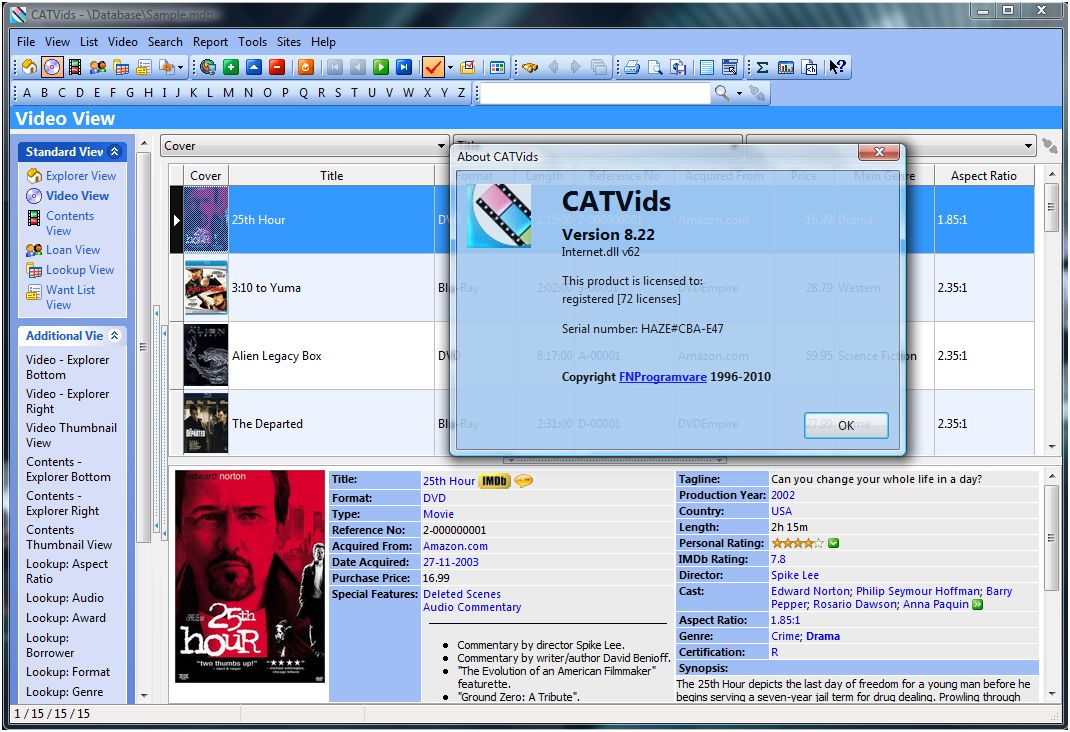The image size is (1070, 732).
Task: Open the Tools menu
Action: (252, 42)
